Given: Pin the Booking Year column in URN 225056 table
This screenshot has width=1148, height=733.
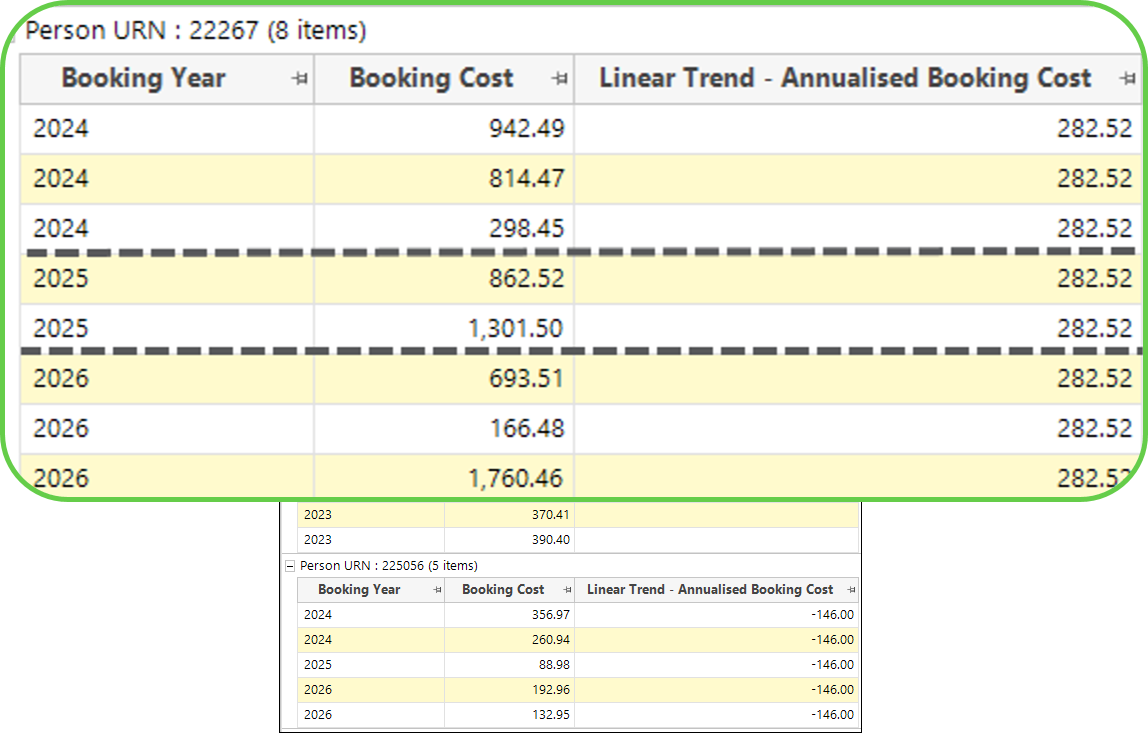Looking at the screenshot, I should tap(437, 589).
